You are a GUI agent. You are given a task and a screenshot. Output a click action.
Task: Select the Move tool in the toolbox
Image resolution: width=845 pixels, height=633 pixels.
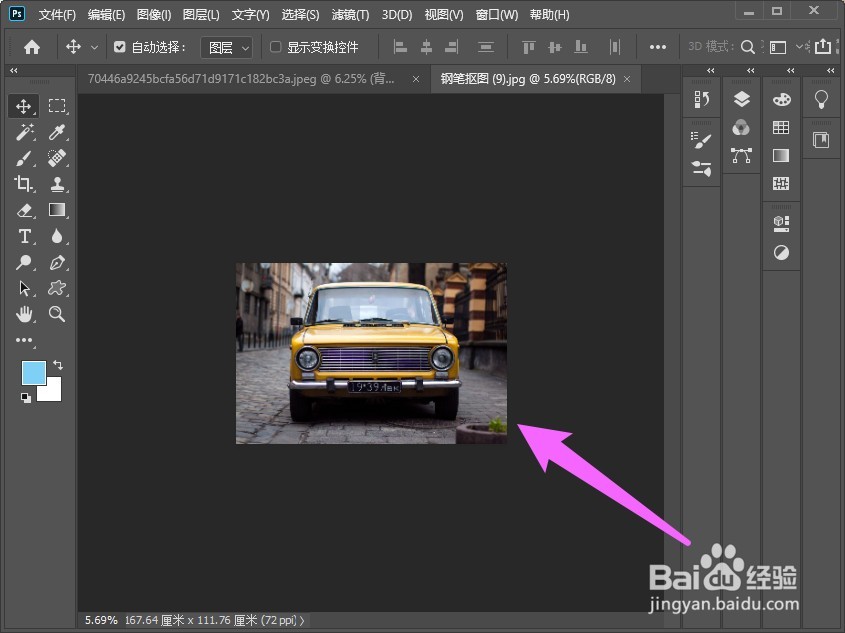pyautogui.click(x=23, y=106)
